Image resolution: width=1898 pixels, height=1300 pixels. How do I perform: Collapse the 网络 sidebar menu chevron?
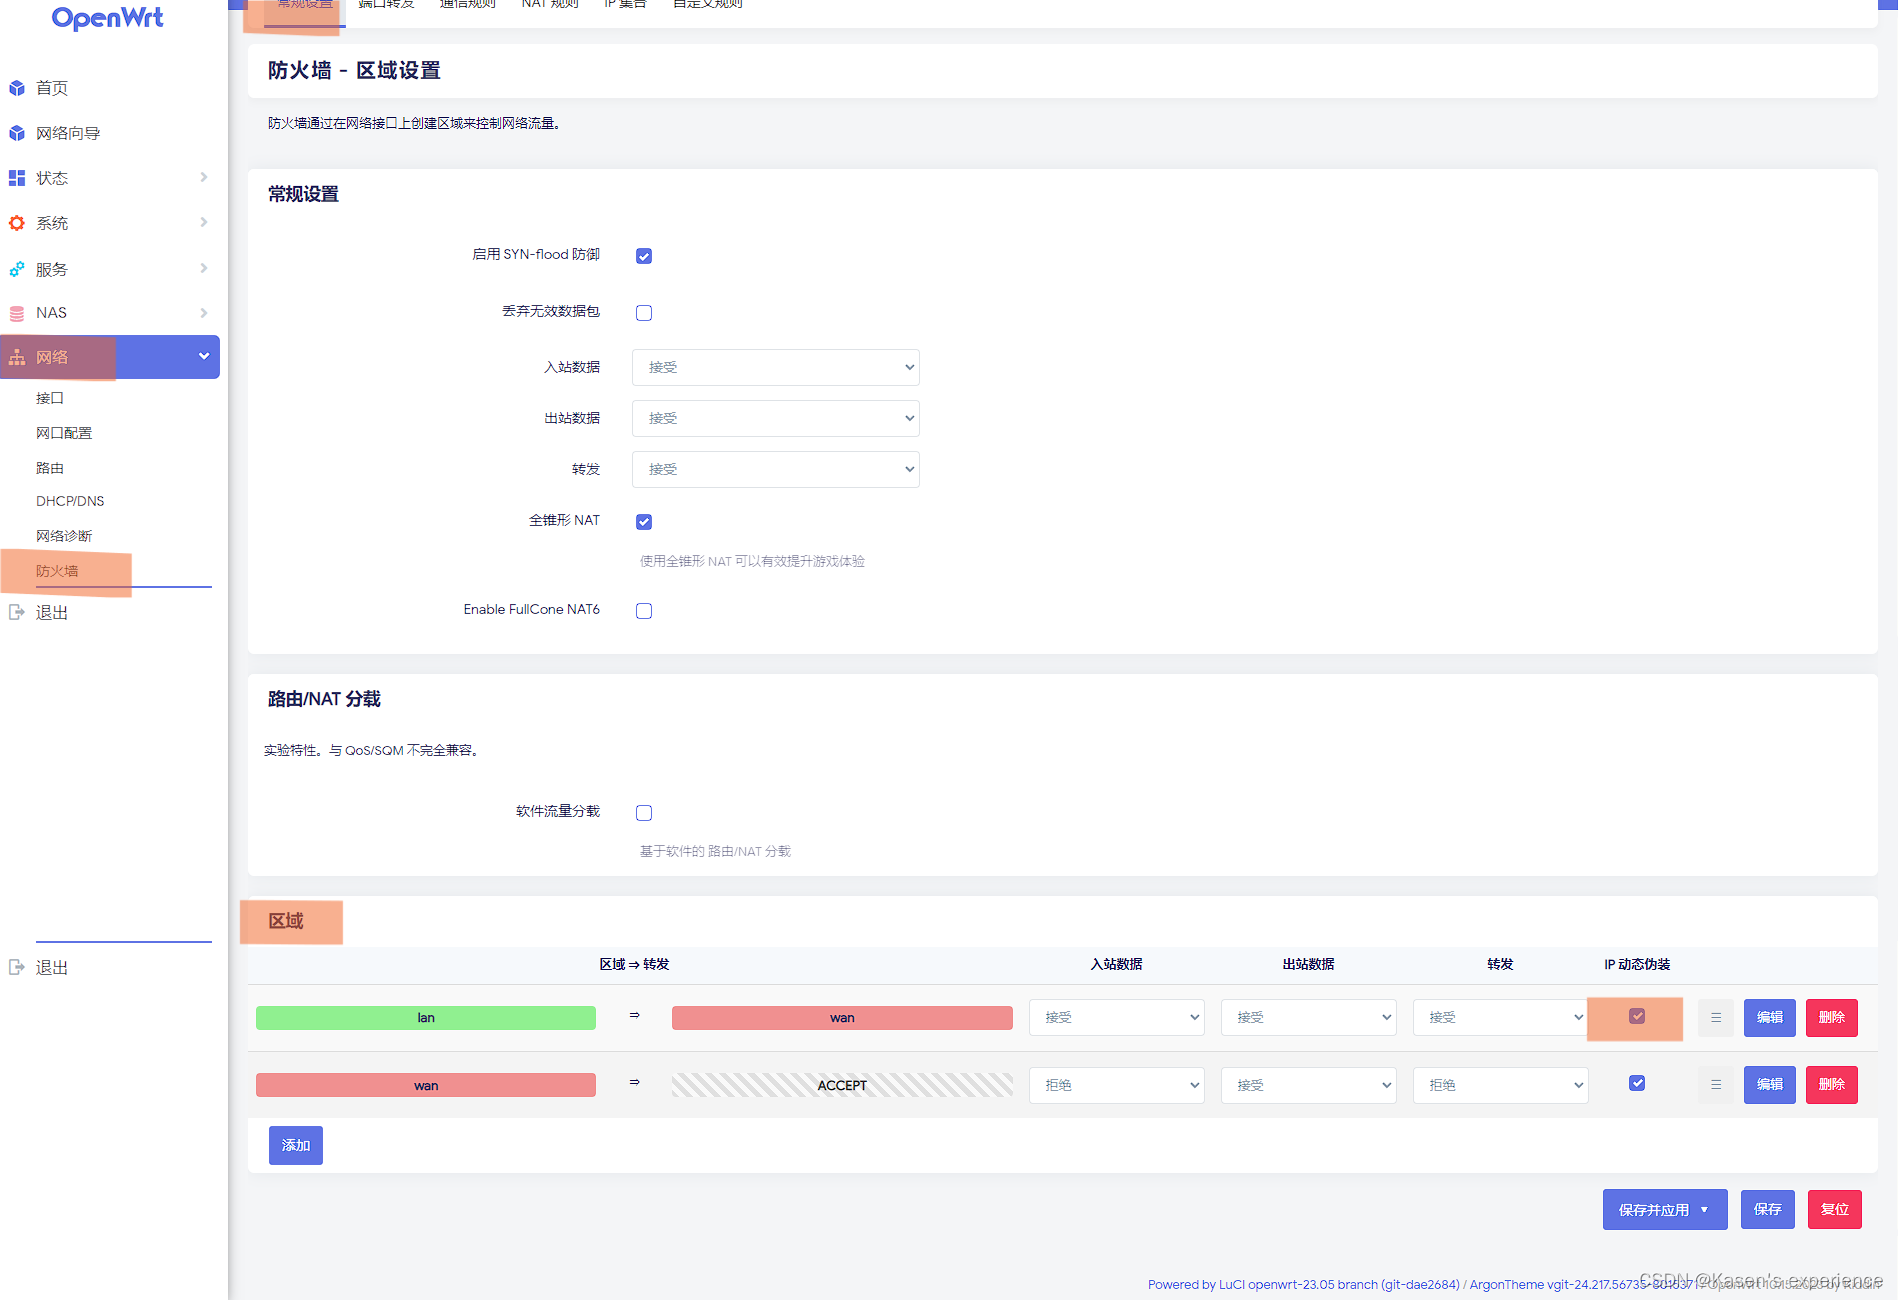pos(204,356)
